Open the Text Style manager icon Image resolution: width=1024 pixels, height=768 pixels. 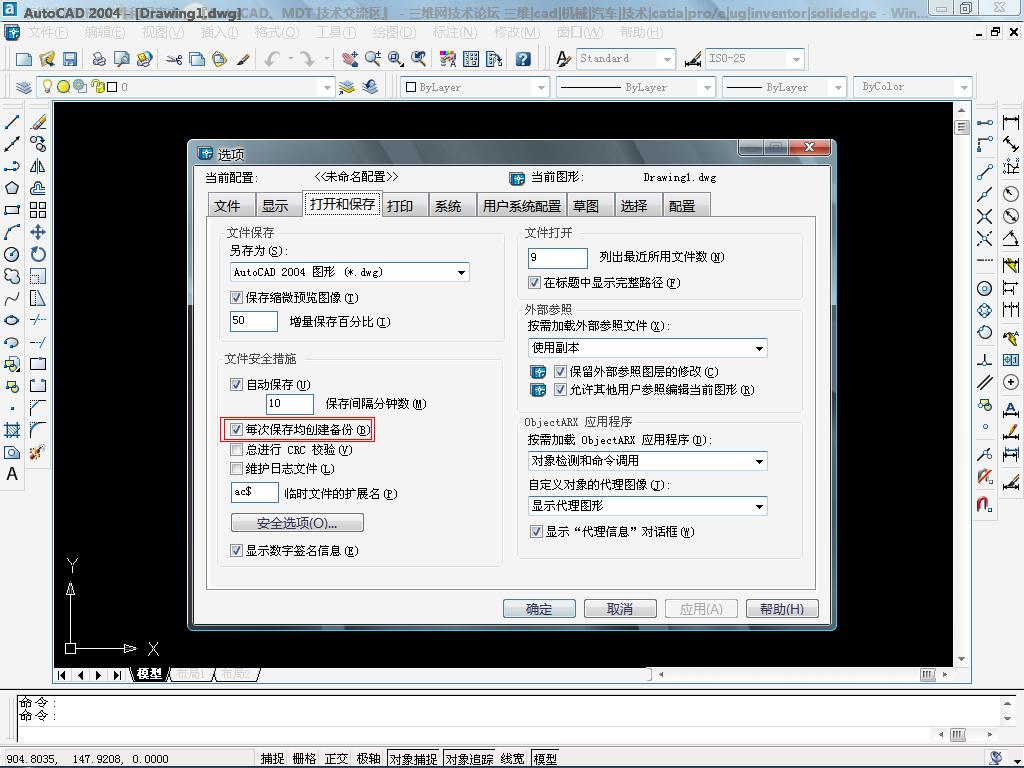563,59
